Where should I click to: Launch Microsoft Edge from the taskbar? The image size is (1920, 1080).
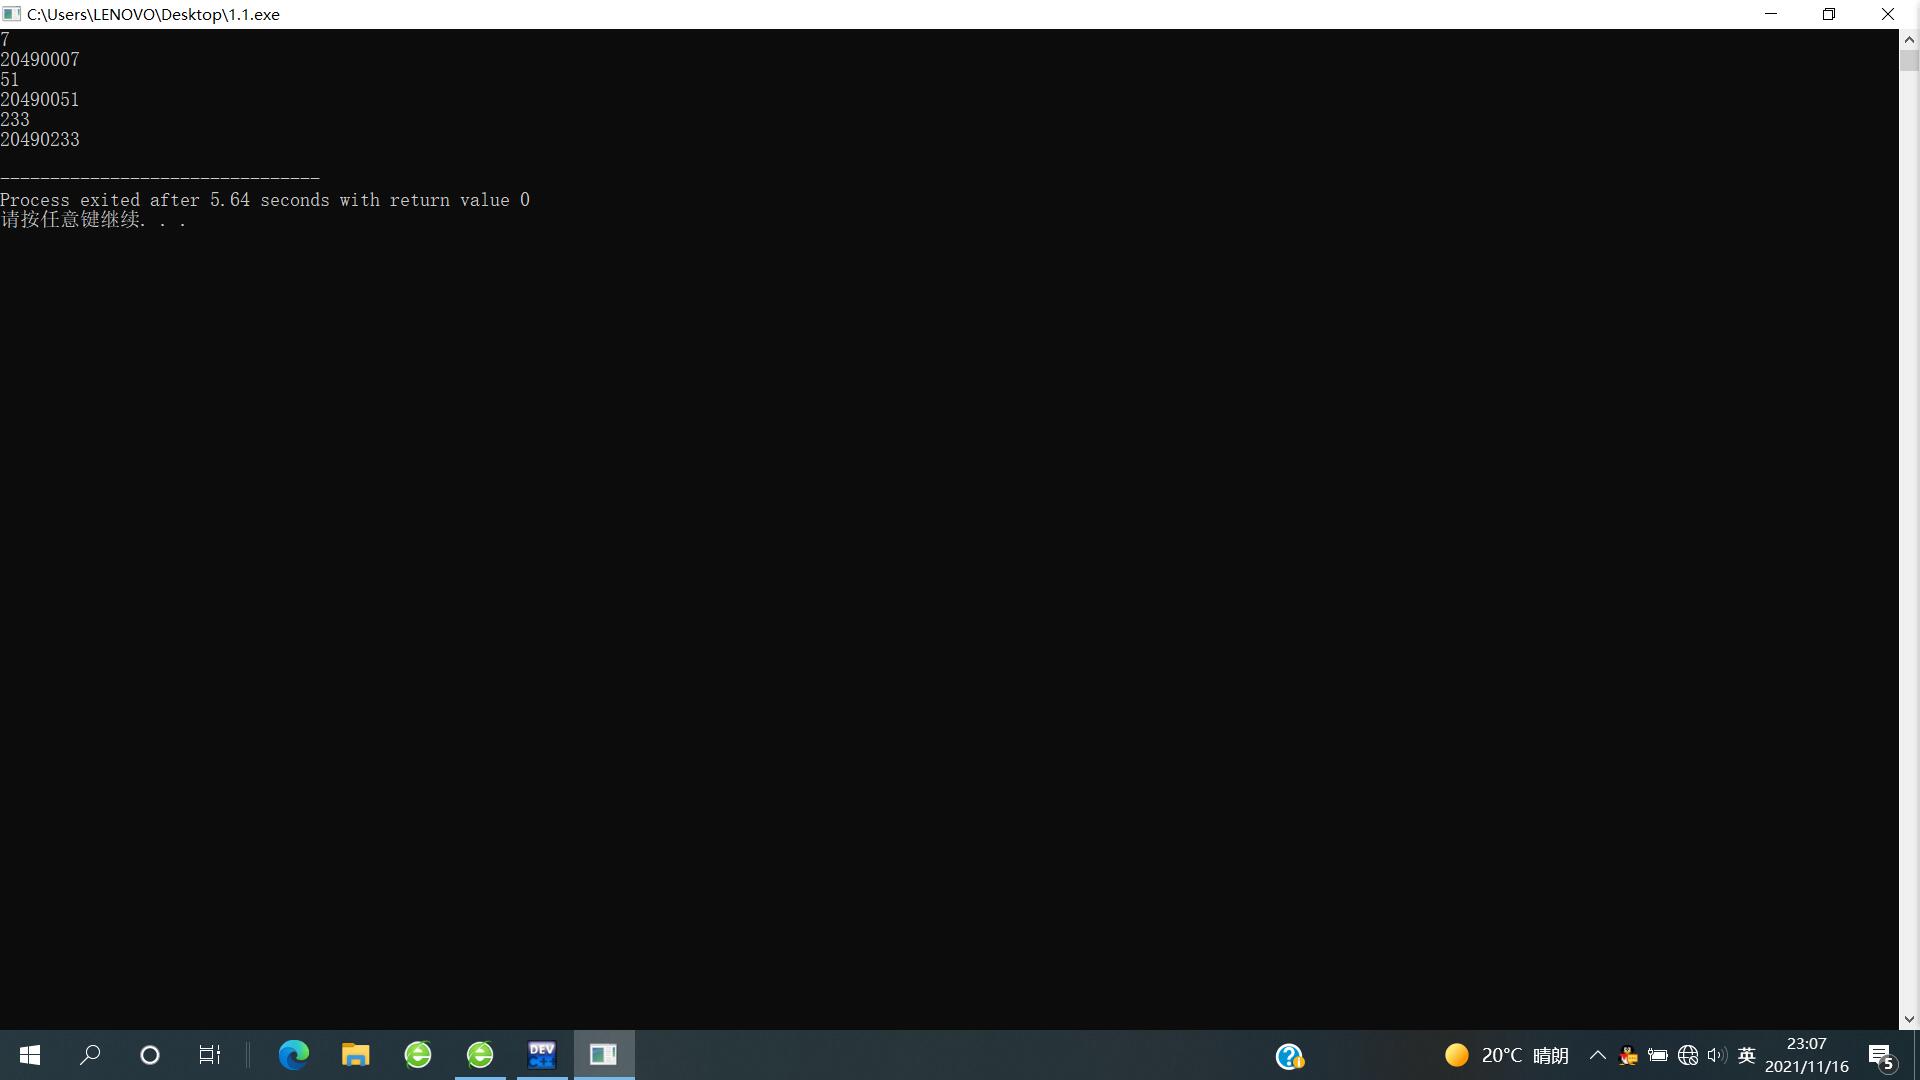[293, 1055]
